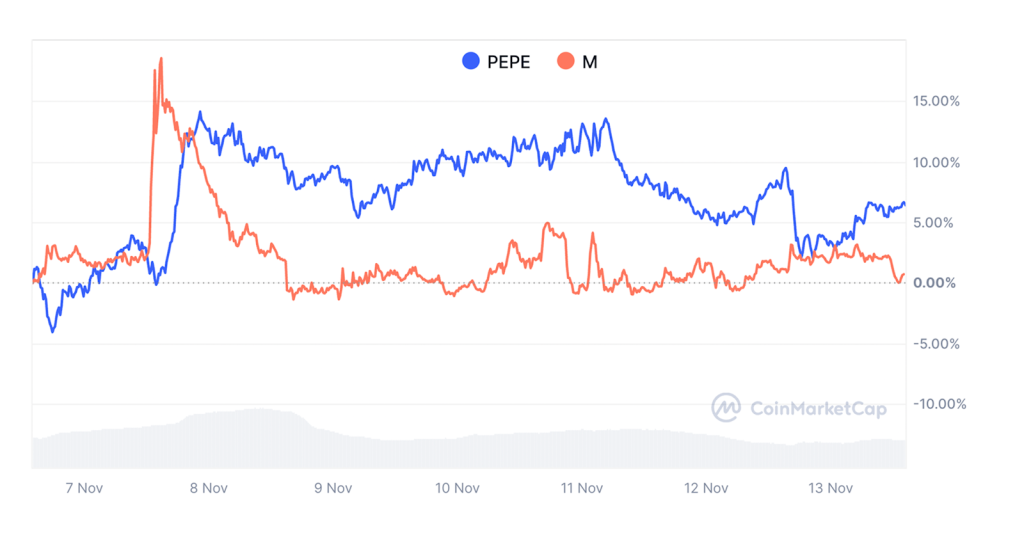The height and width of the screenshot is (542, 1024).
Task: Select the 8 Nov date label
Action: point(207,489)
